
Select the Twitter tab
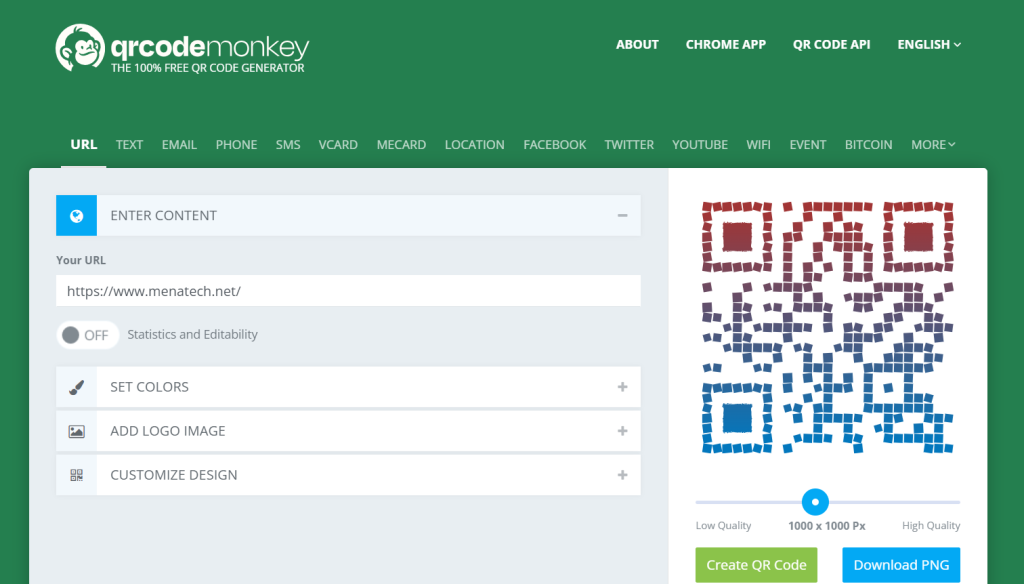point(629,144)
